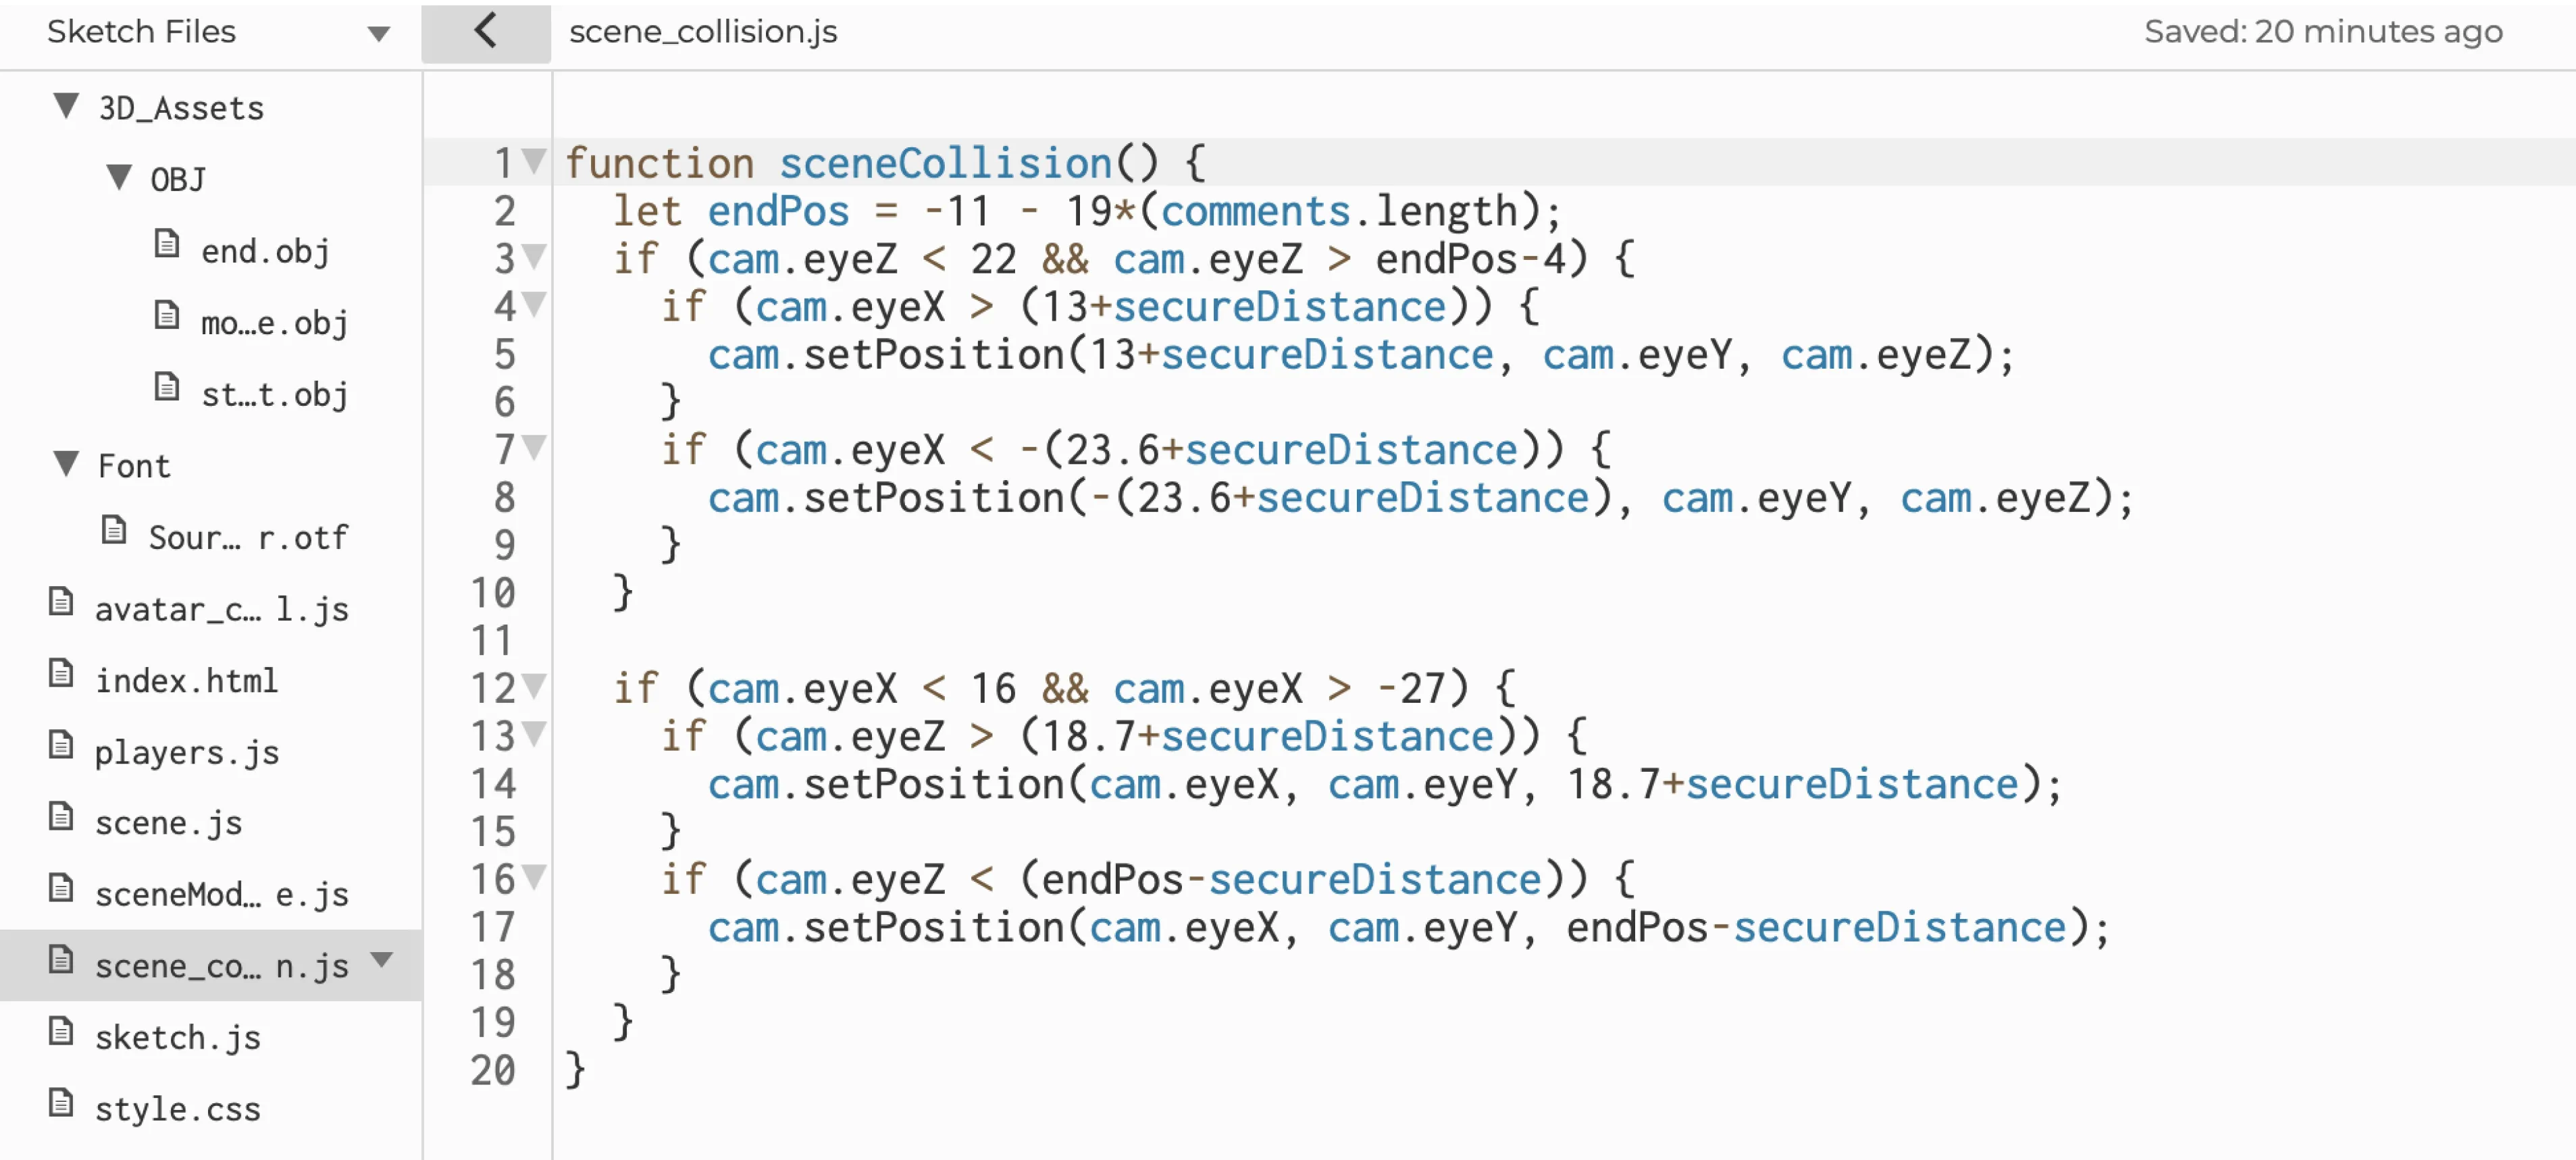
Task: Collapse the sceneCollision function fold on line 1
Action: click(x=535, y=160)
